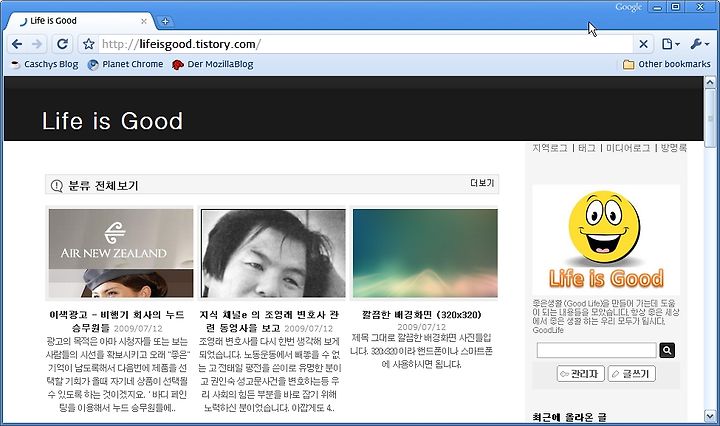Screen dimensions: 720x426
Task: Click the 최근에 올라온 글 heading
Action: coord(569,417)
